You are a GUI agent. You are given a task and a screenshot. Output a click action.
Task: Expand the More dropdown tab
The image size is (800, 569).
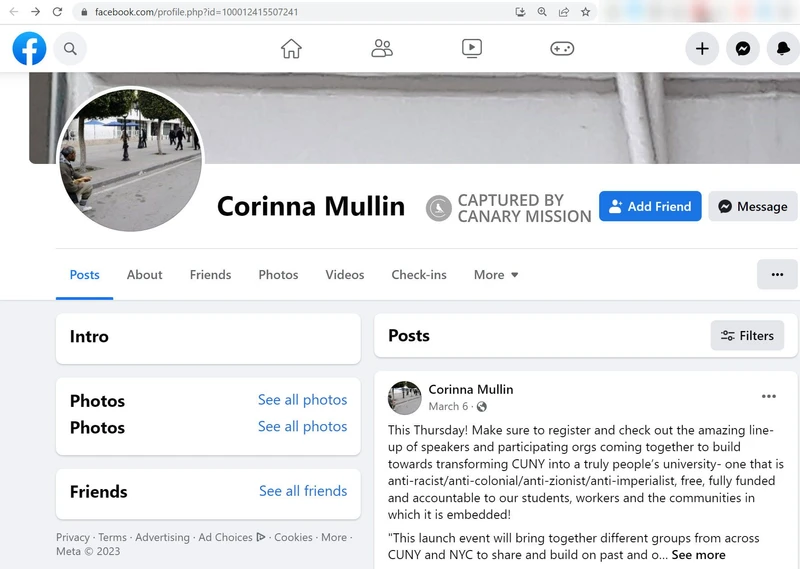tap(496, 275)
